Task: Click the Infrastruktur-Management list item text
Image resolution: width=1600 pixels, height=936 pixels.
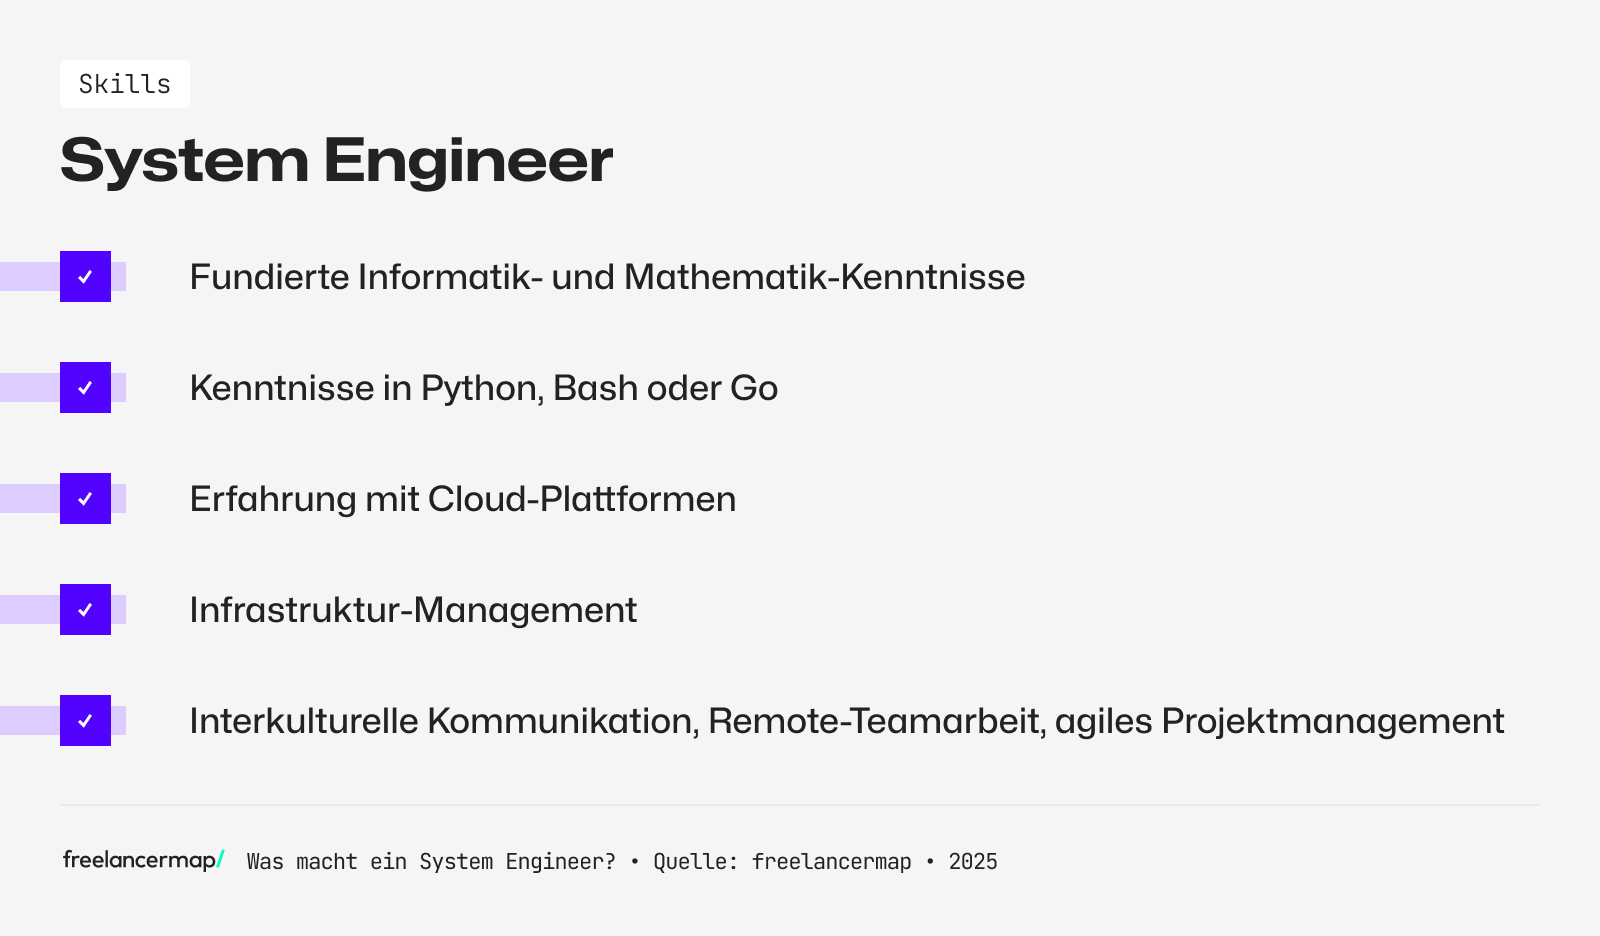Action: (x=413, y=610)
